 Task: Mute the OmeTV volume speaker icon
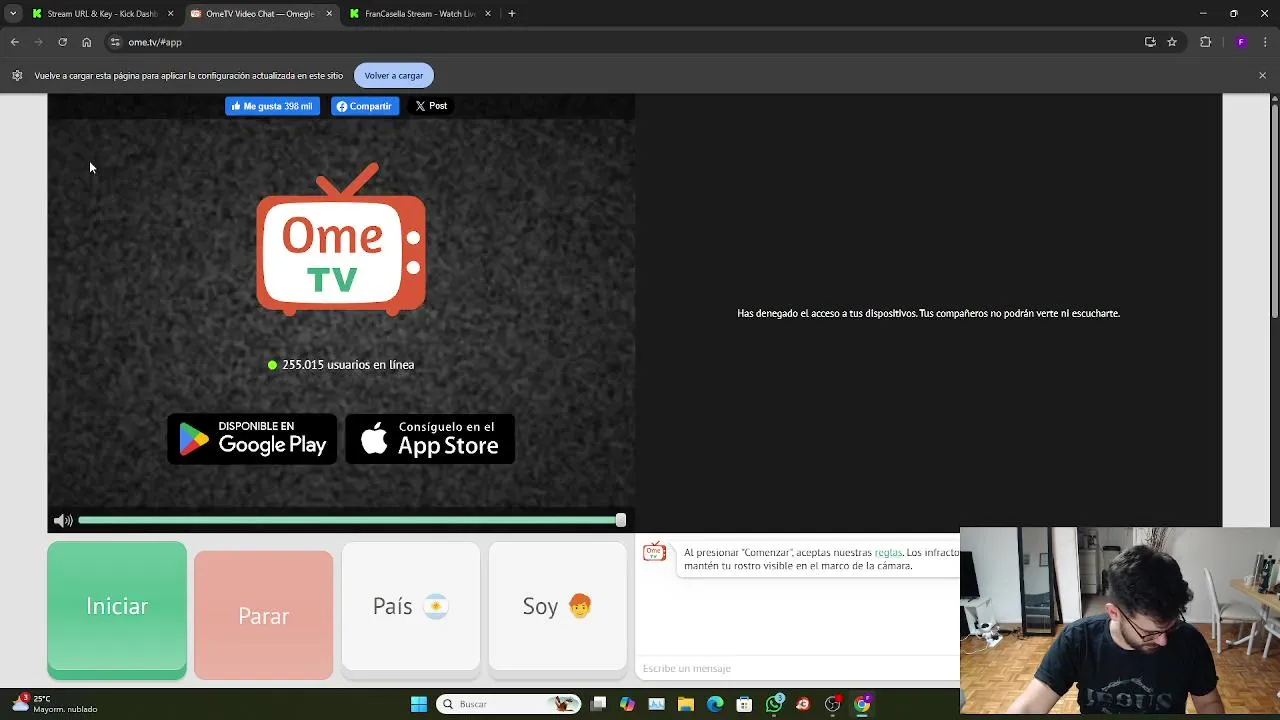(63, 520)
